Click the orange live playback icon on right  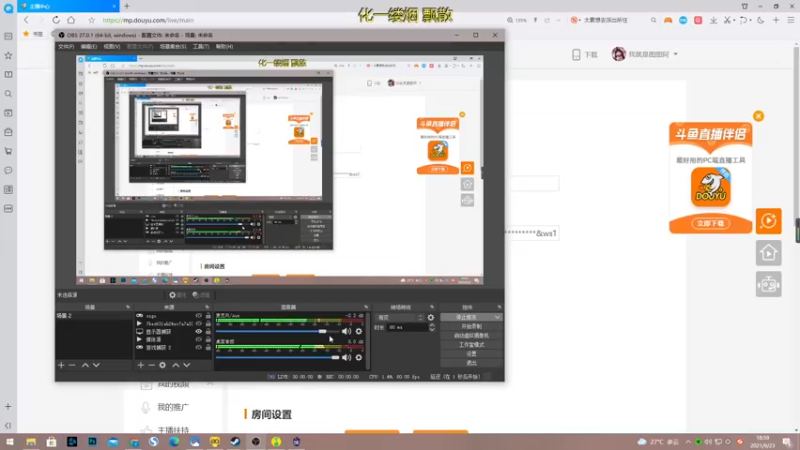tap(768, 221)
